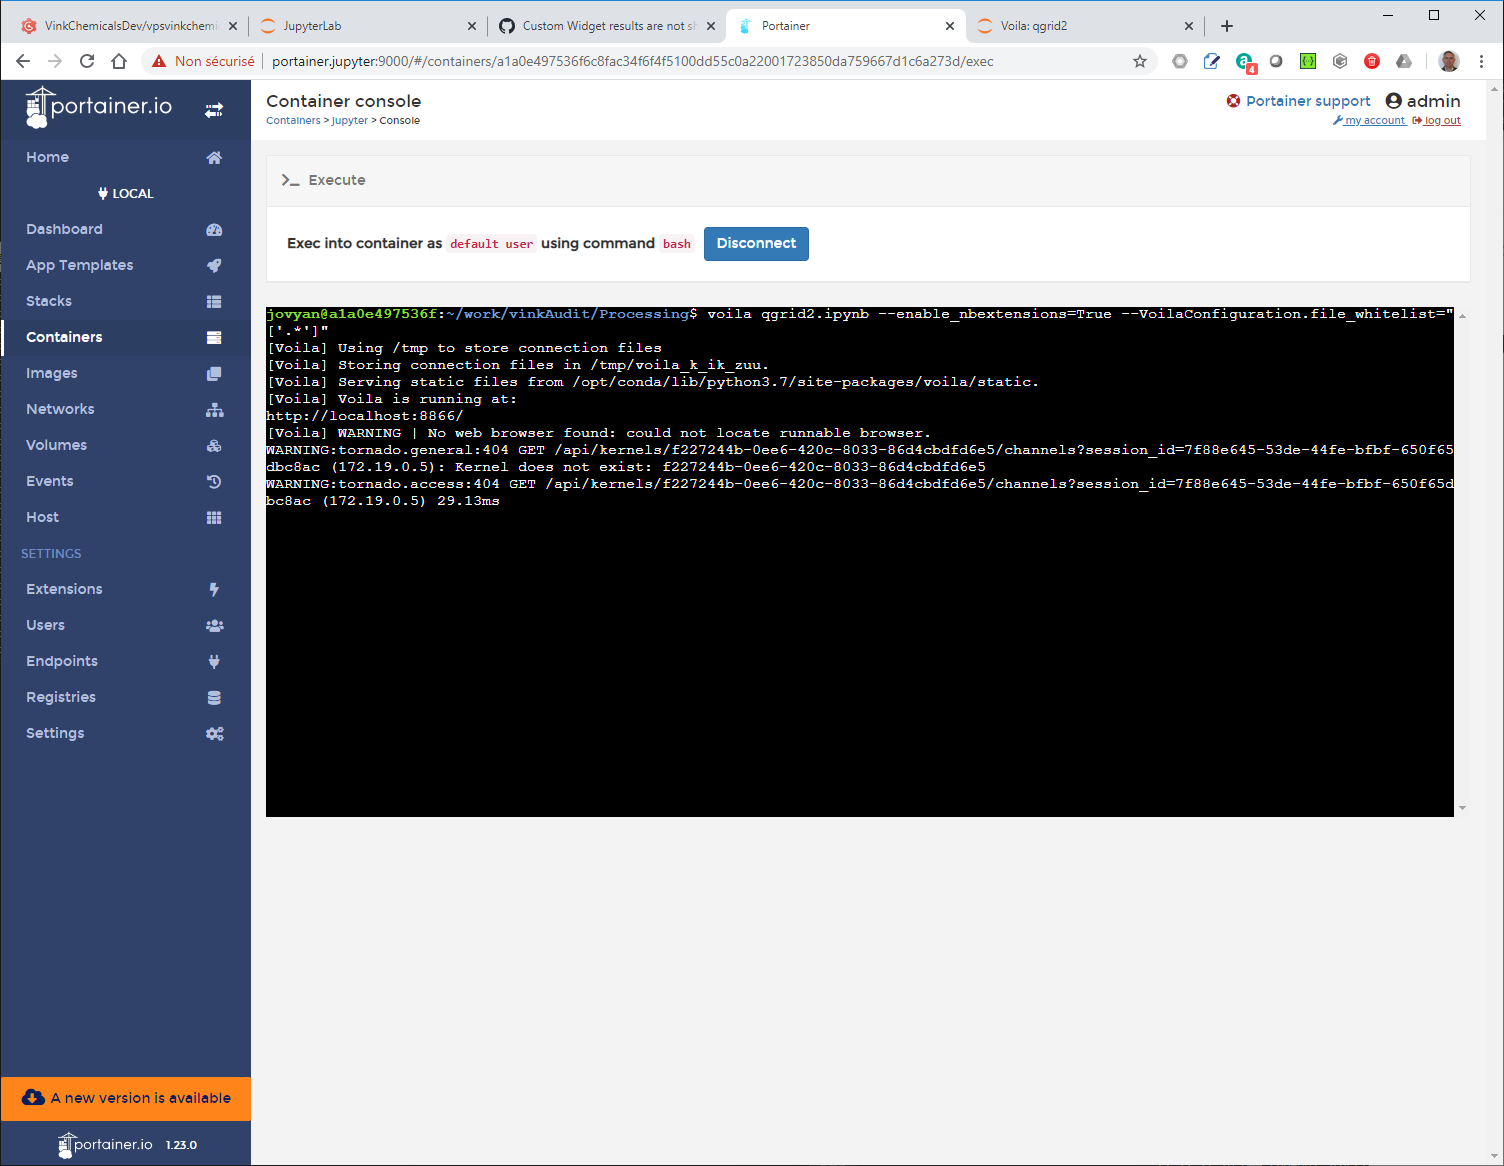
Task: Go back using browser back arrow
Action: [23, 61]
